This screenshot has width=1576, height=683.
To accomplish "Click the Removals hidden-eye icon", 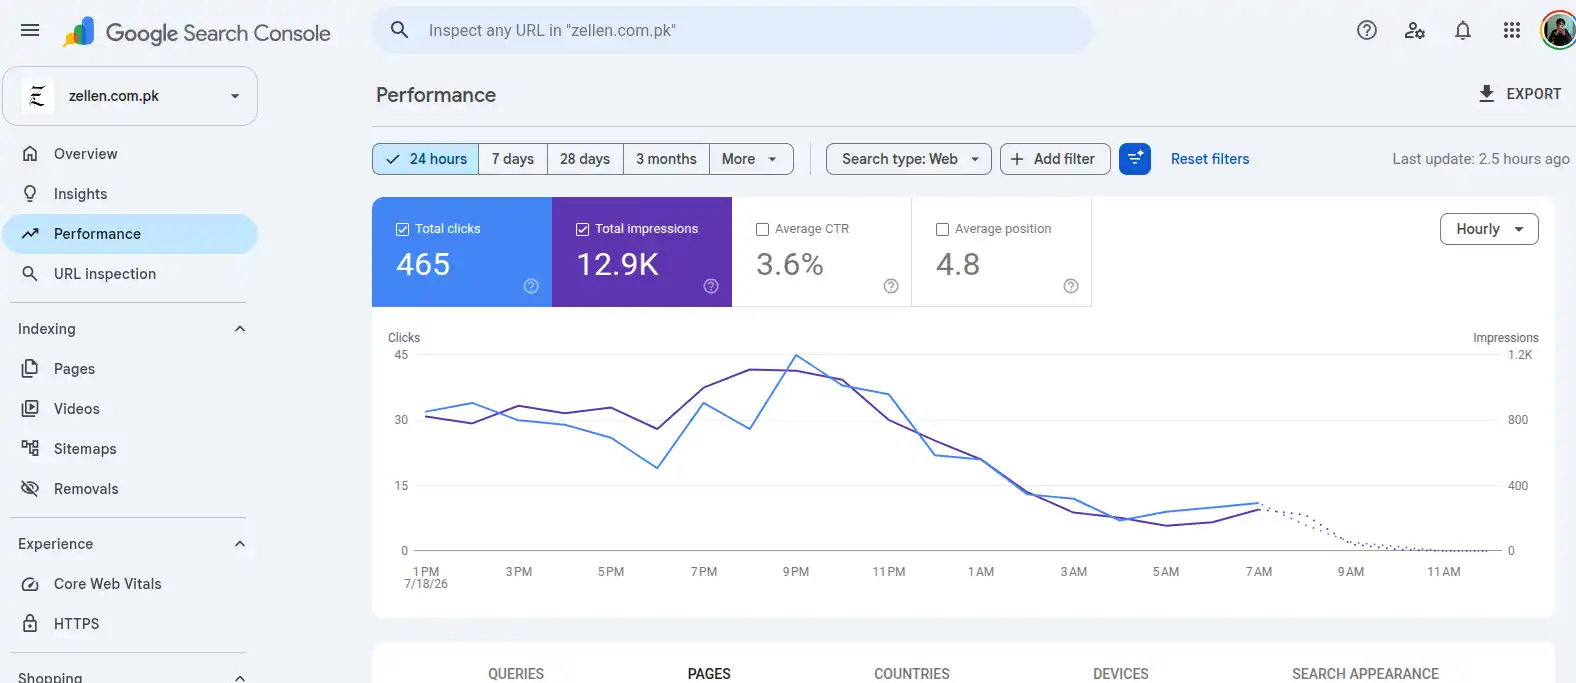I will click(30, 489).
